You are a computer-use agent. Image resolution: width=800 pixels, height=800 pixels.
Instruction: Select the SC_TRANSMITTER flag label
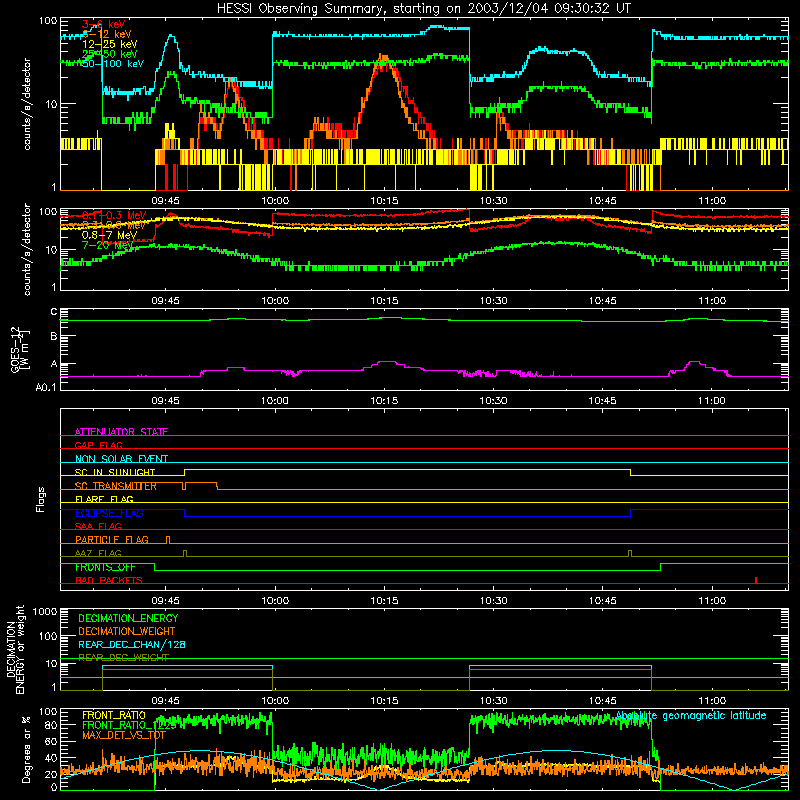click(x=116, y=486)
